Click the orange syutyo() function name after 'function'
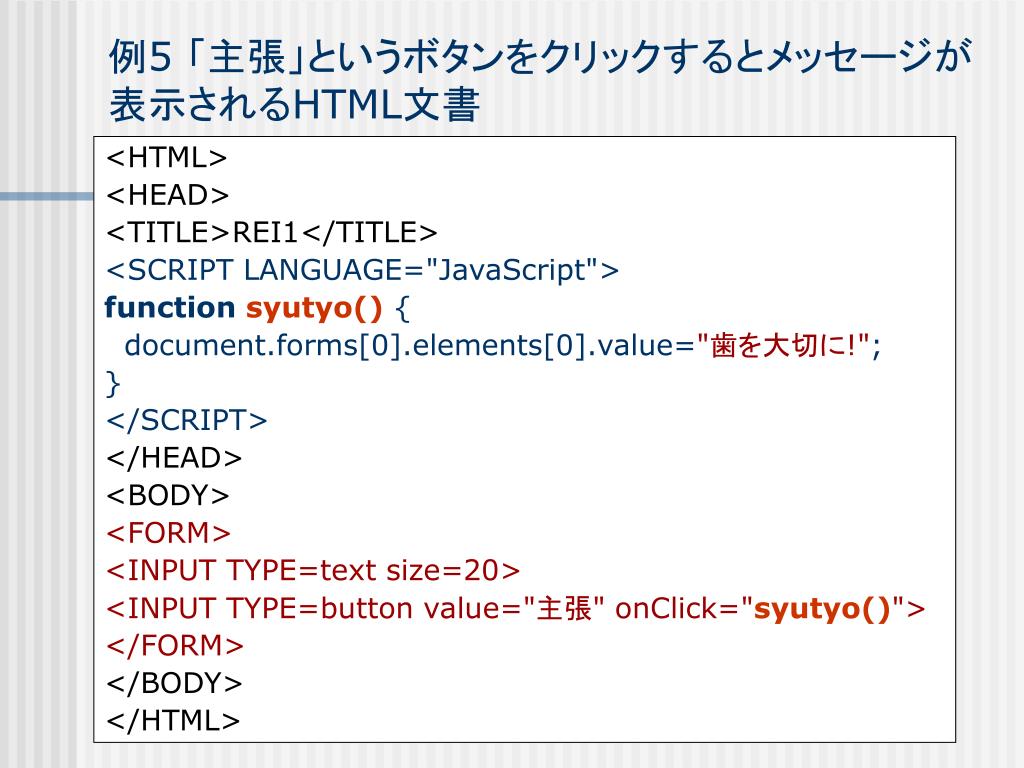This screenshot has height=768, width=1024. [314, 308]
